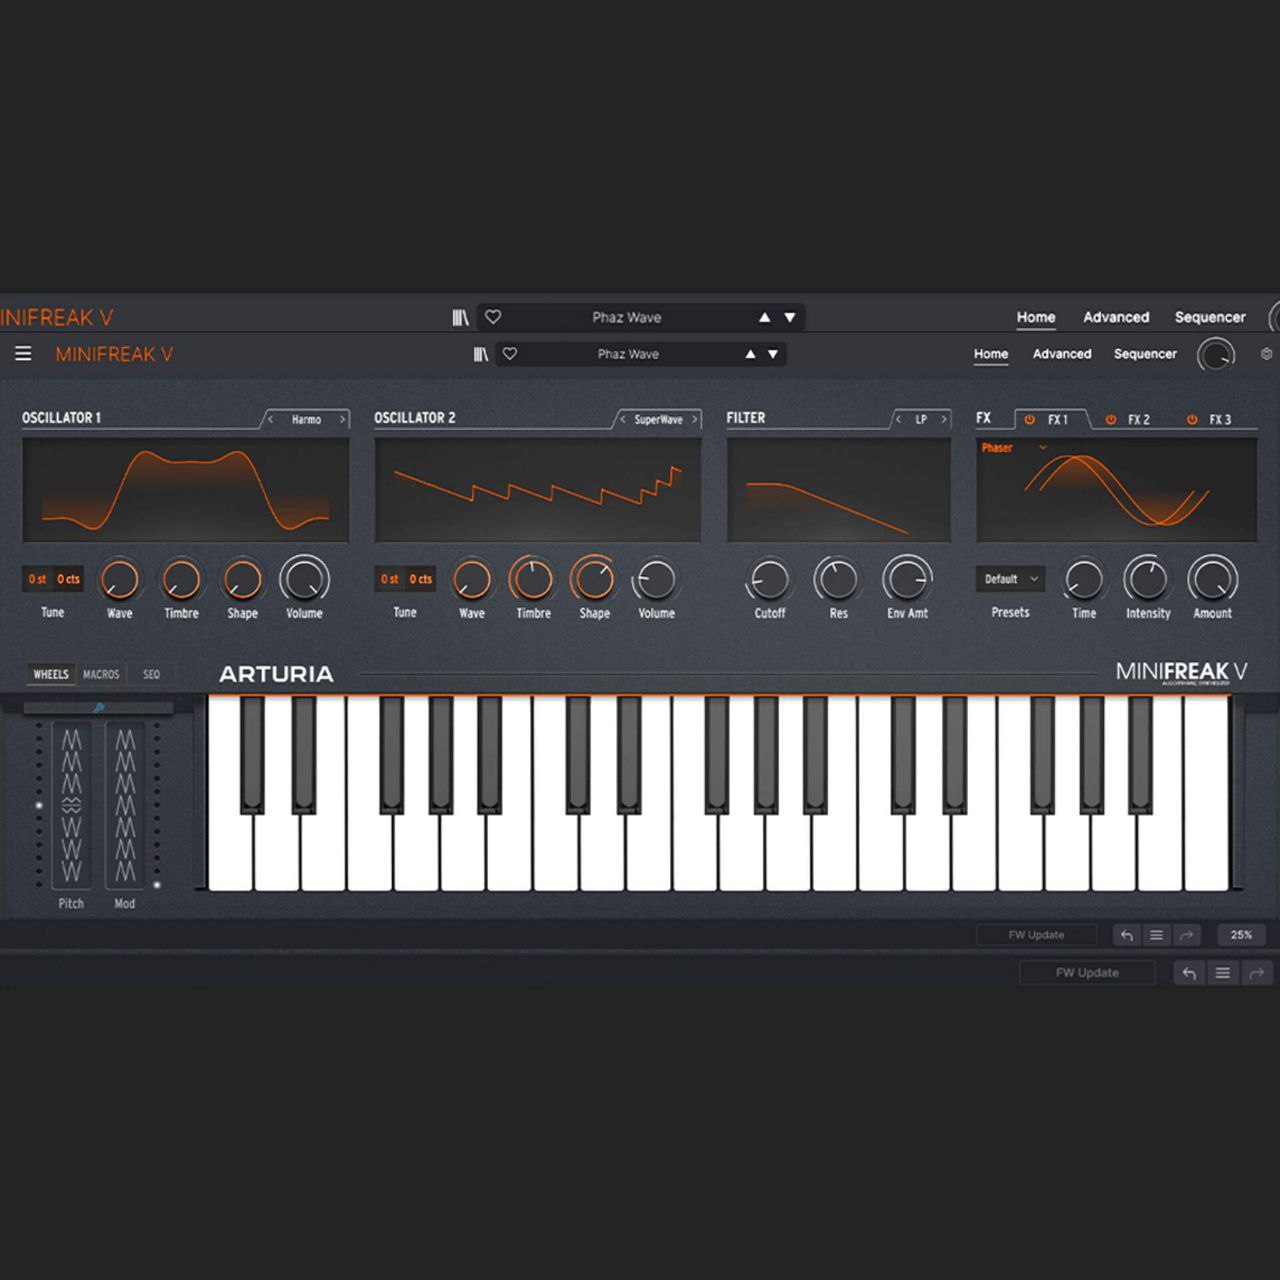Image resolution: width=1280 pixels, height=1280 pixels.
Task: Select next Oscillator 2 type after SuperWave
Action: pyautogui.click(x=694, y=420)
